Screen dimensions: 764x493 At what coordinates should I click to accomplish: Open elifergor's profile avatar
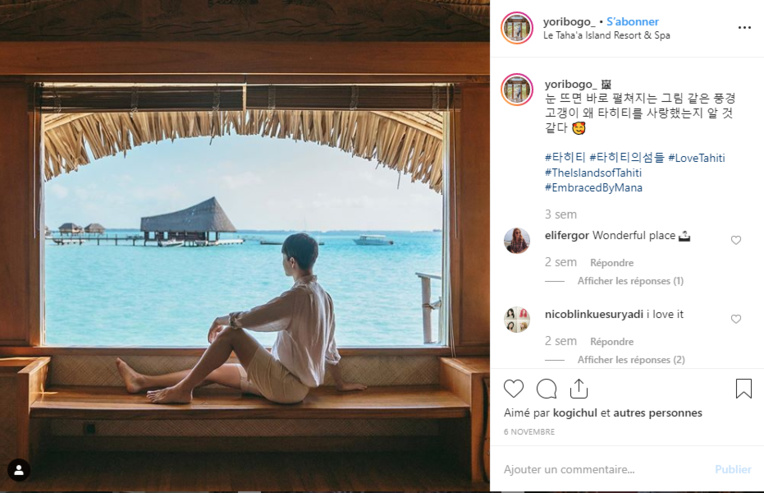[x=517, y=240]
